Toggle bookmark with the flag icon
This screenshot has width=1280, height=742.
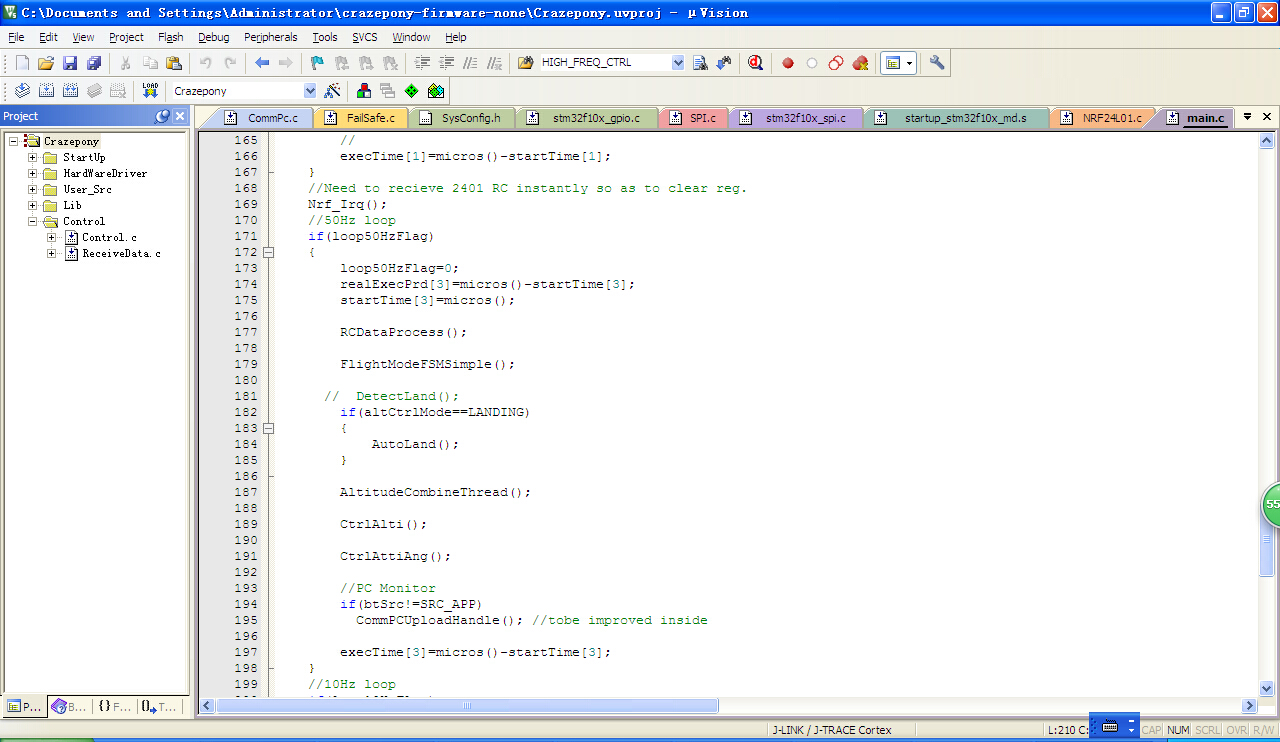(x=317, y=63)
